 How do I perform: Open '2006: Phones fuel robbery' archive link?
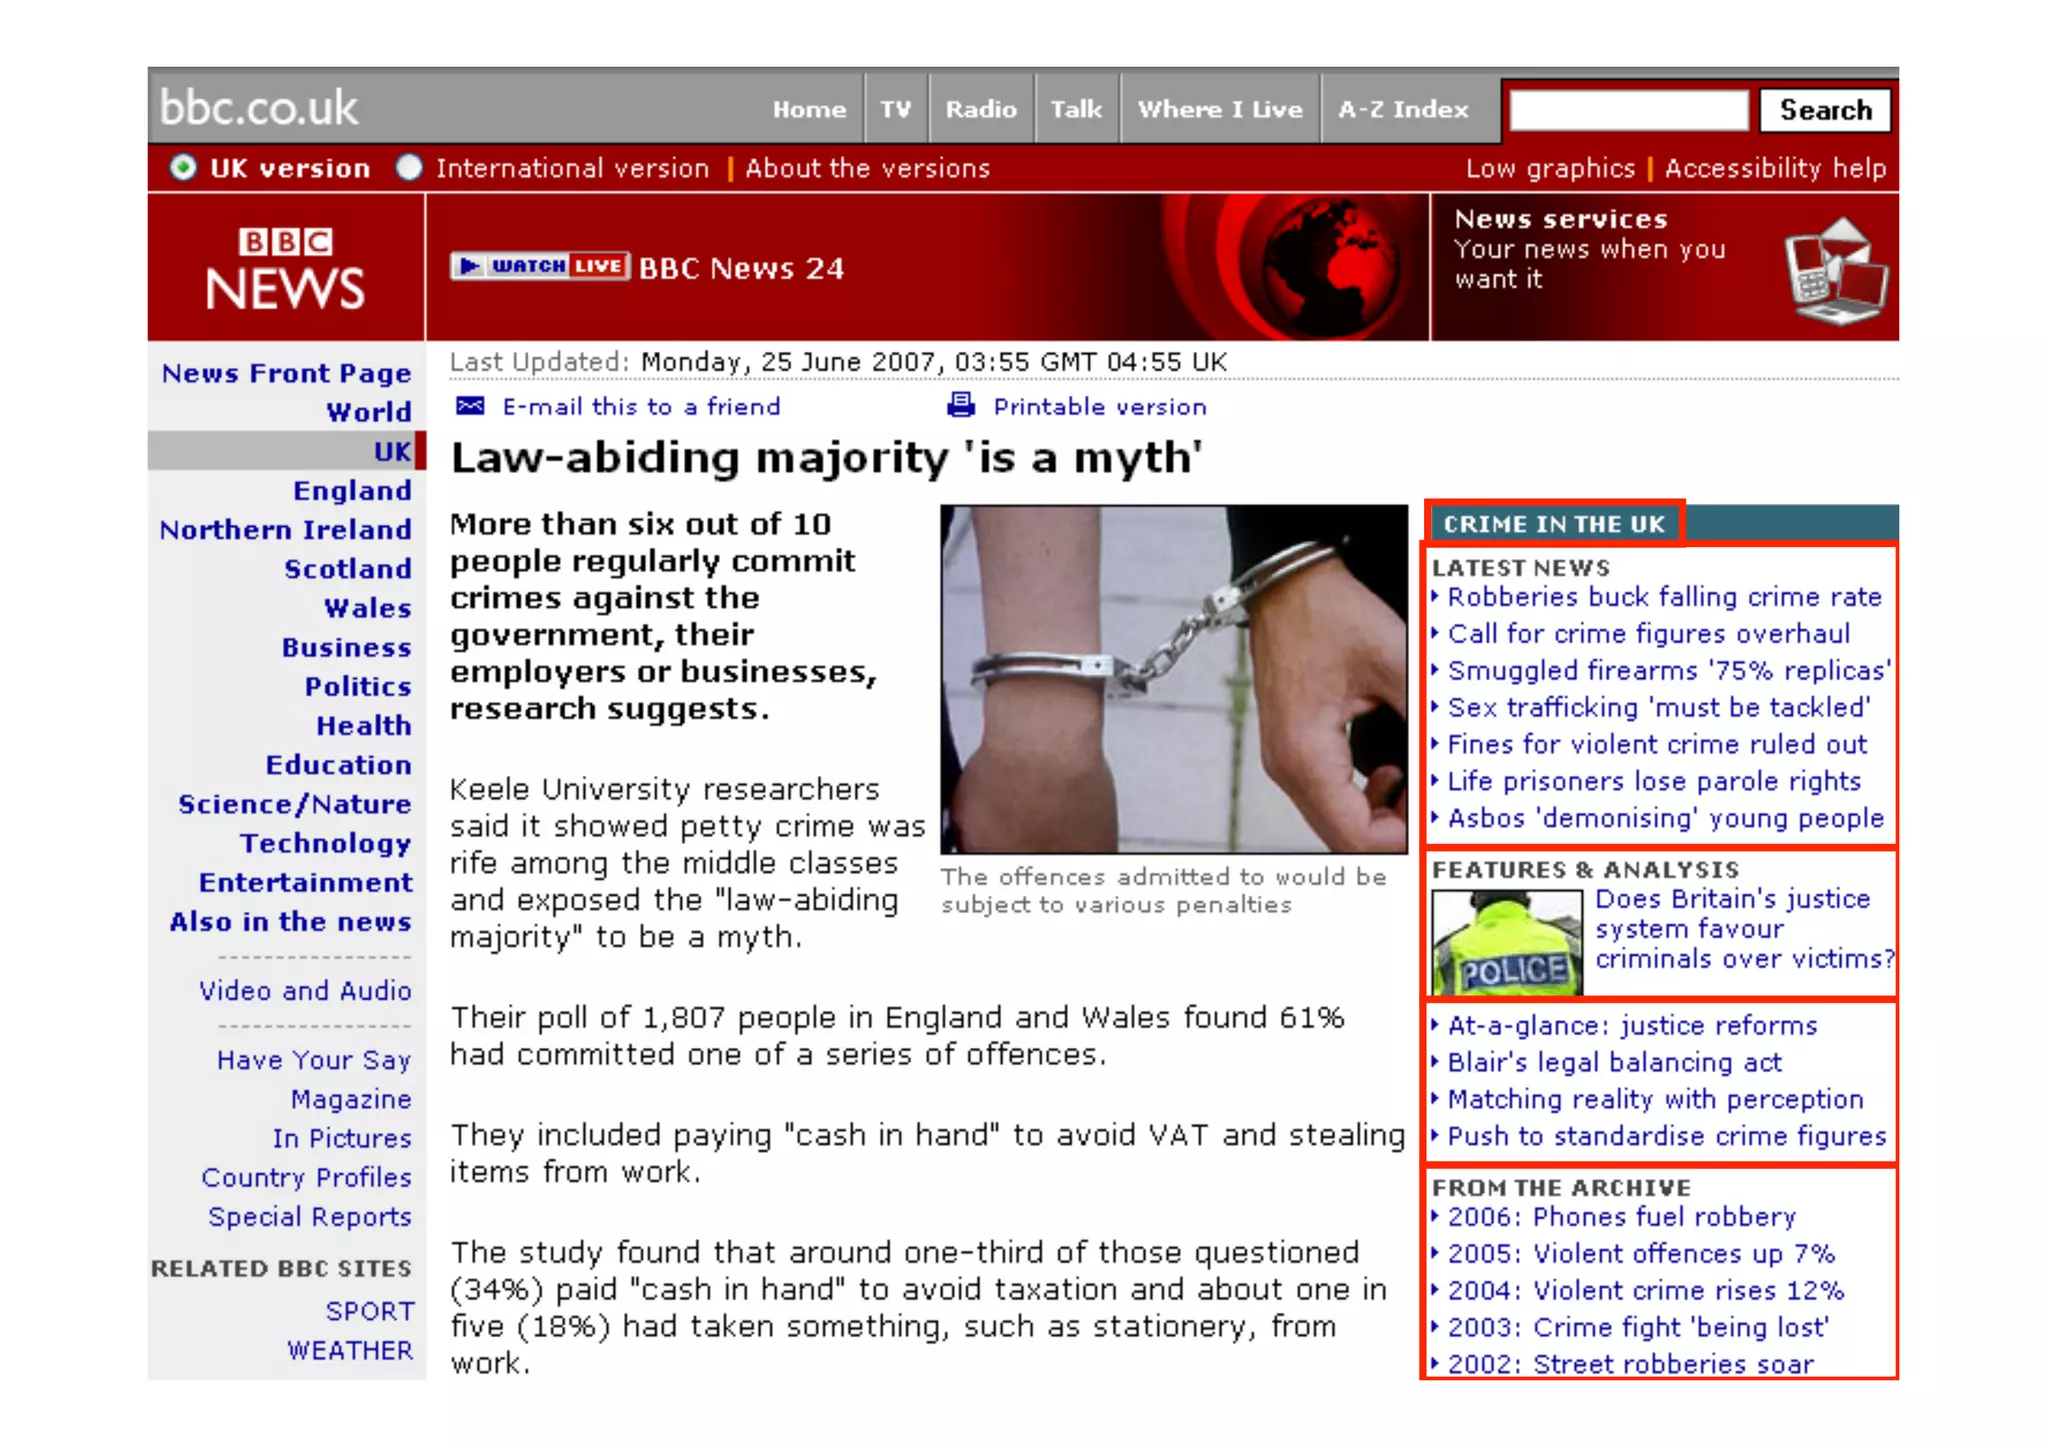(1621, 1216)
